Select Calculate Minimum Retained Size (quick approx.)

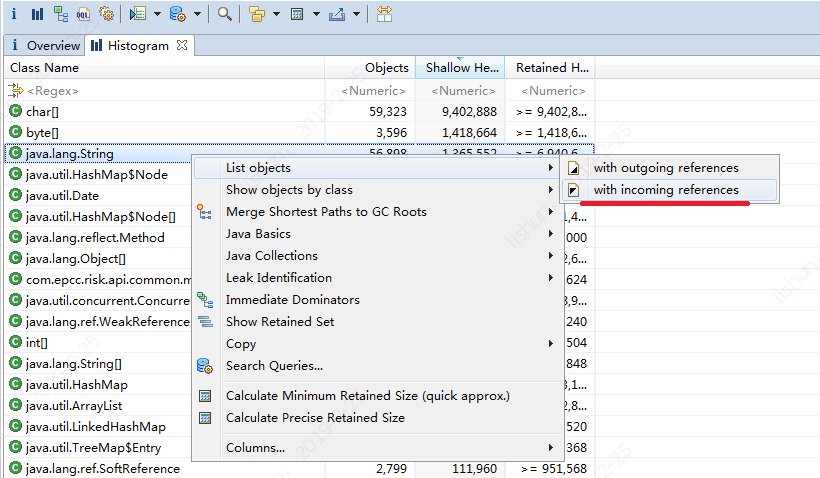pos(378,396)
